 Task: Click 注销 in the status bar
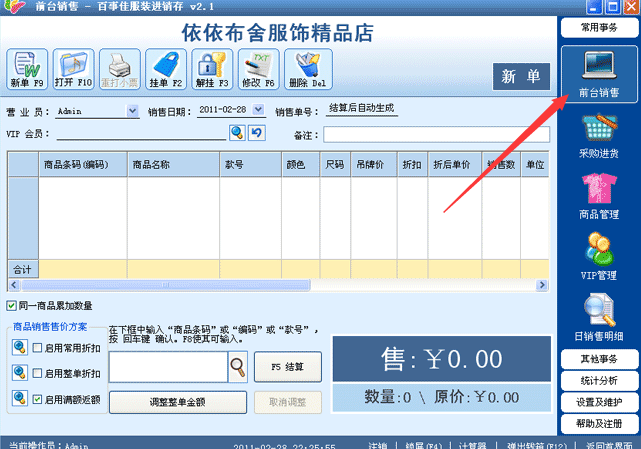coord(377,445)
